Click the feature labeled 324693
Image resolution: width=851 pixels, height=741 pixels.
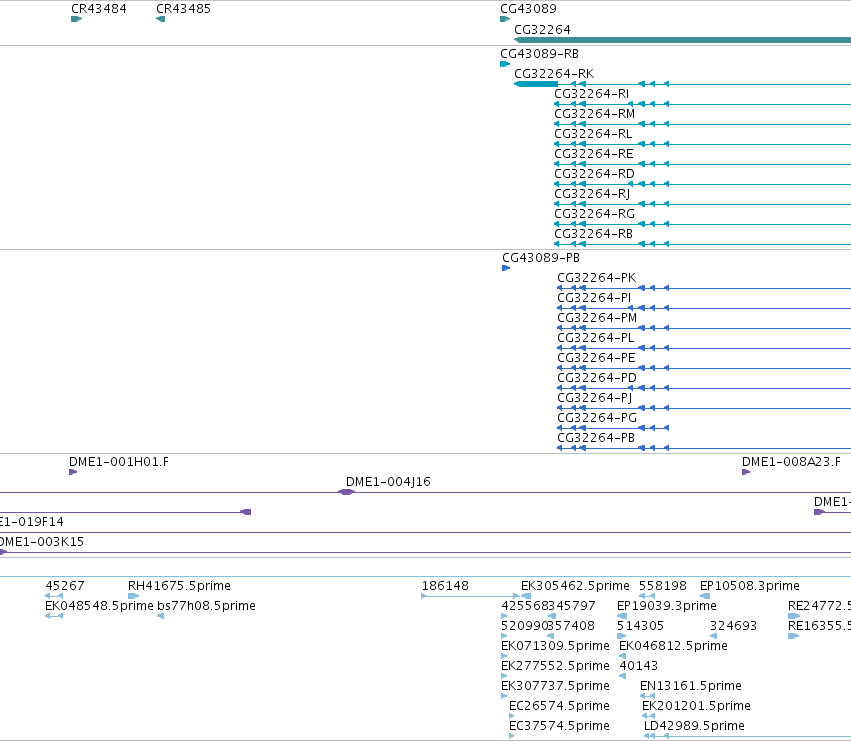pyautogui.click(x=713, y=636)
